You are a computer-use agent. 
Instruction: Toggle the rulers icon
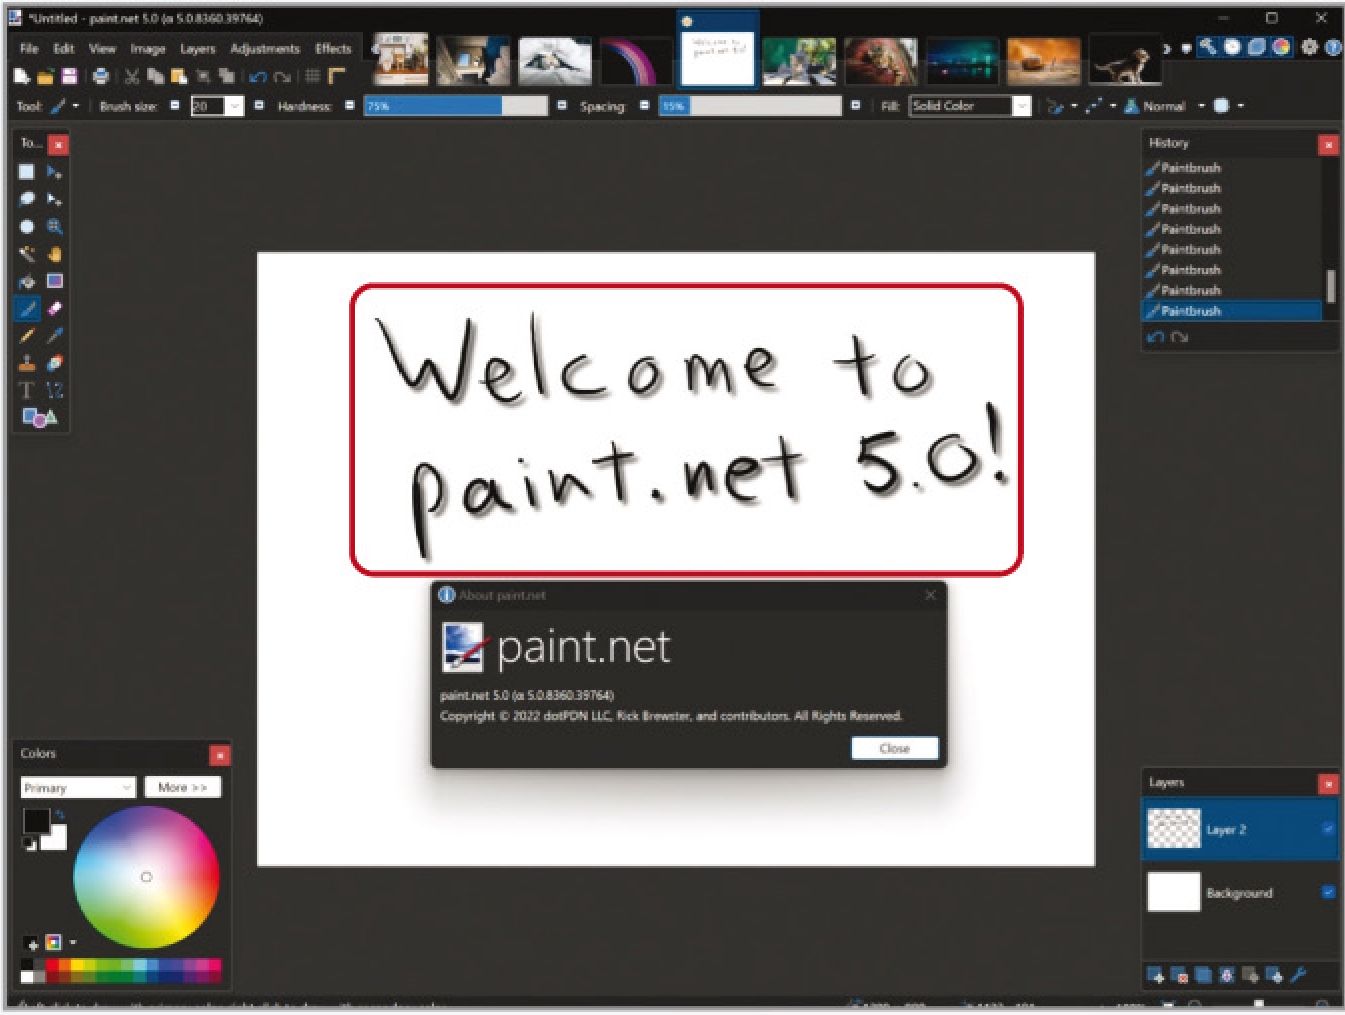tap(337, 76)
